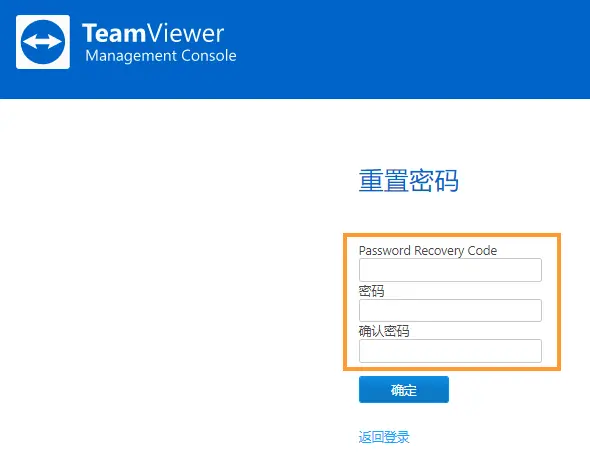
Task: Click empty area of blue header banner
Action: 414,49
